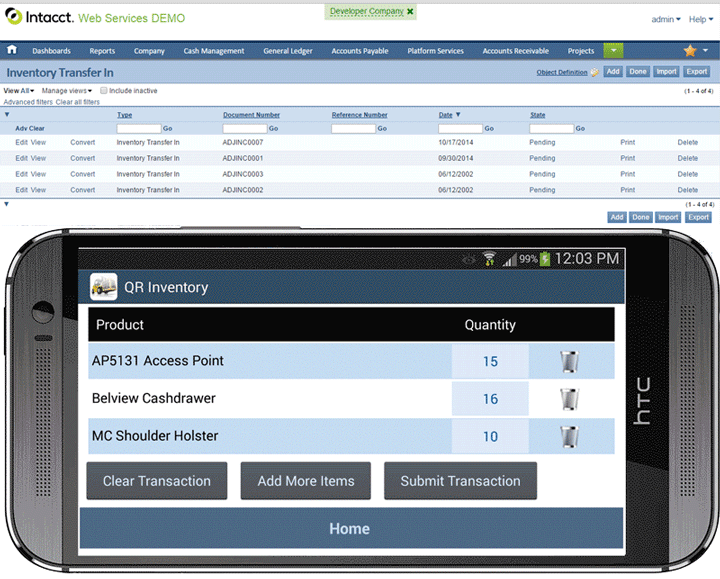Delete the MC Shoulder Holster row
The width and height of the screenshot is (720, 579).
pos(569,437)
